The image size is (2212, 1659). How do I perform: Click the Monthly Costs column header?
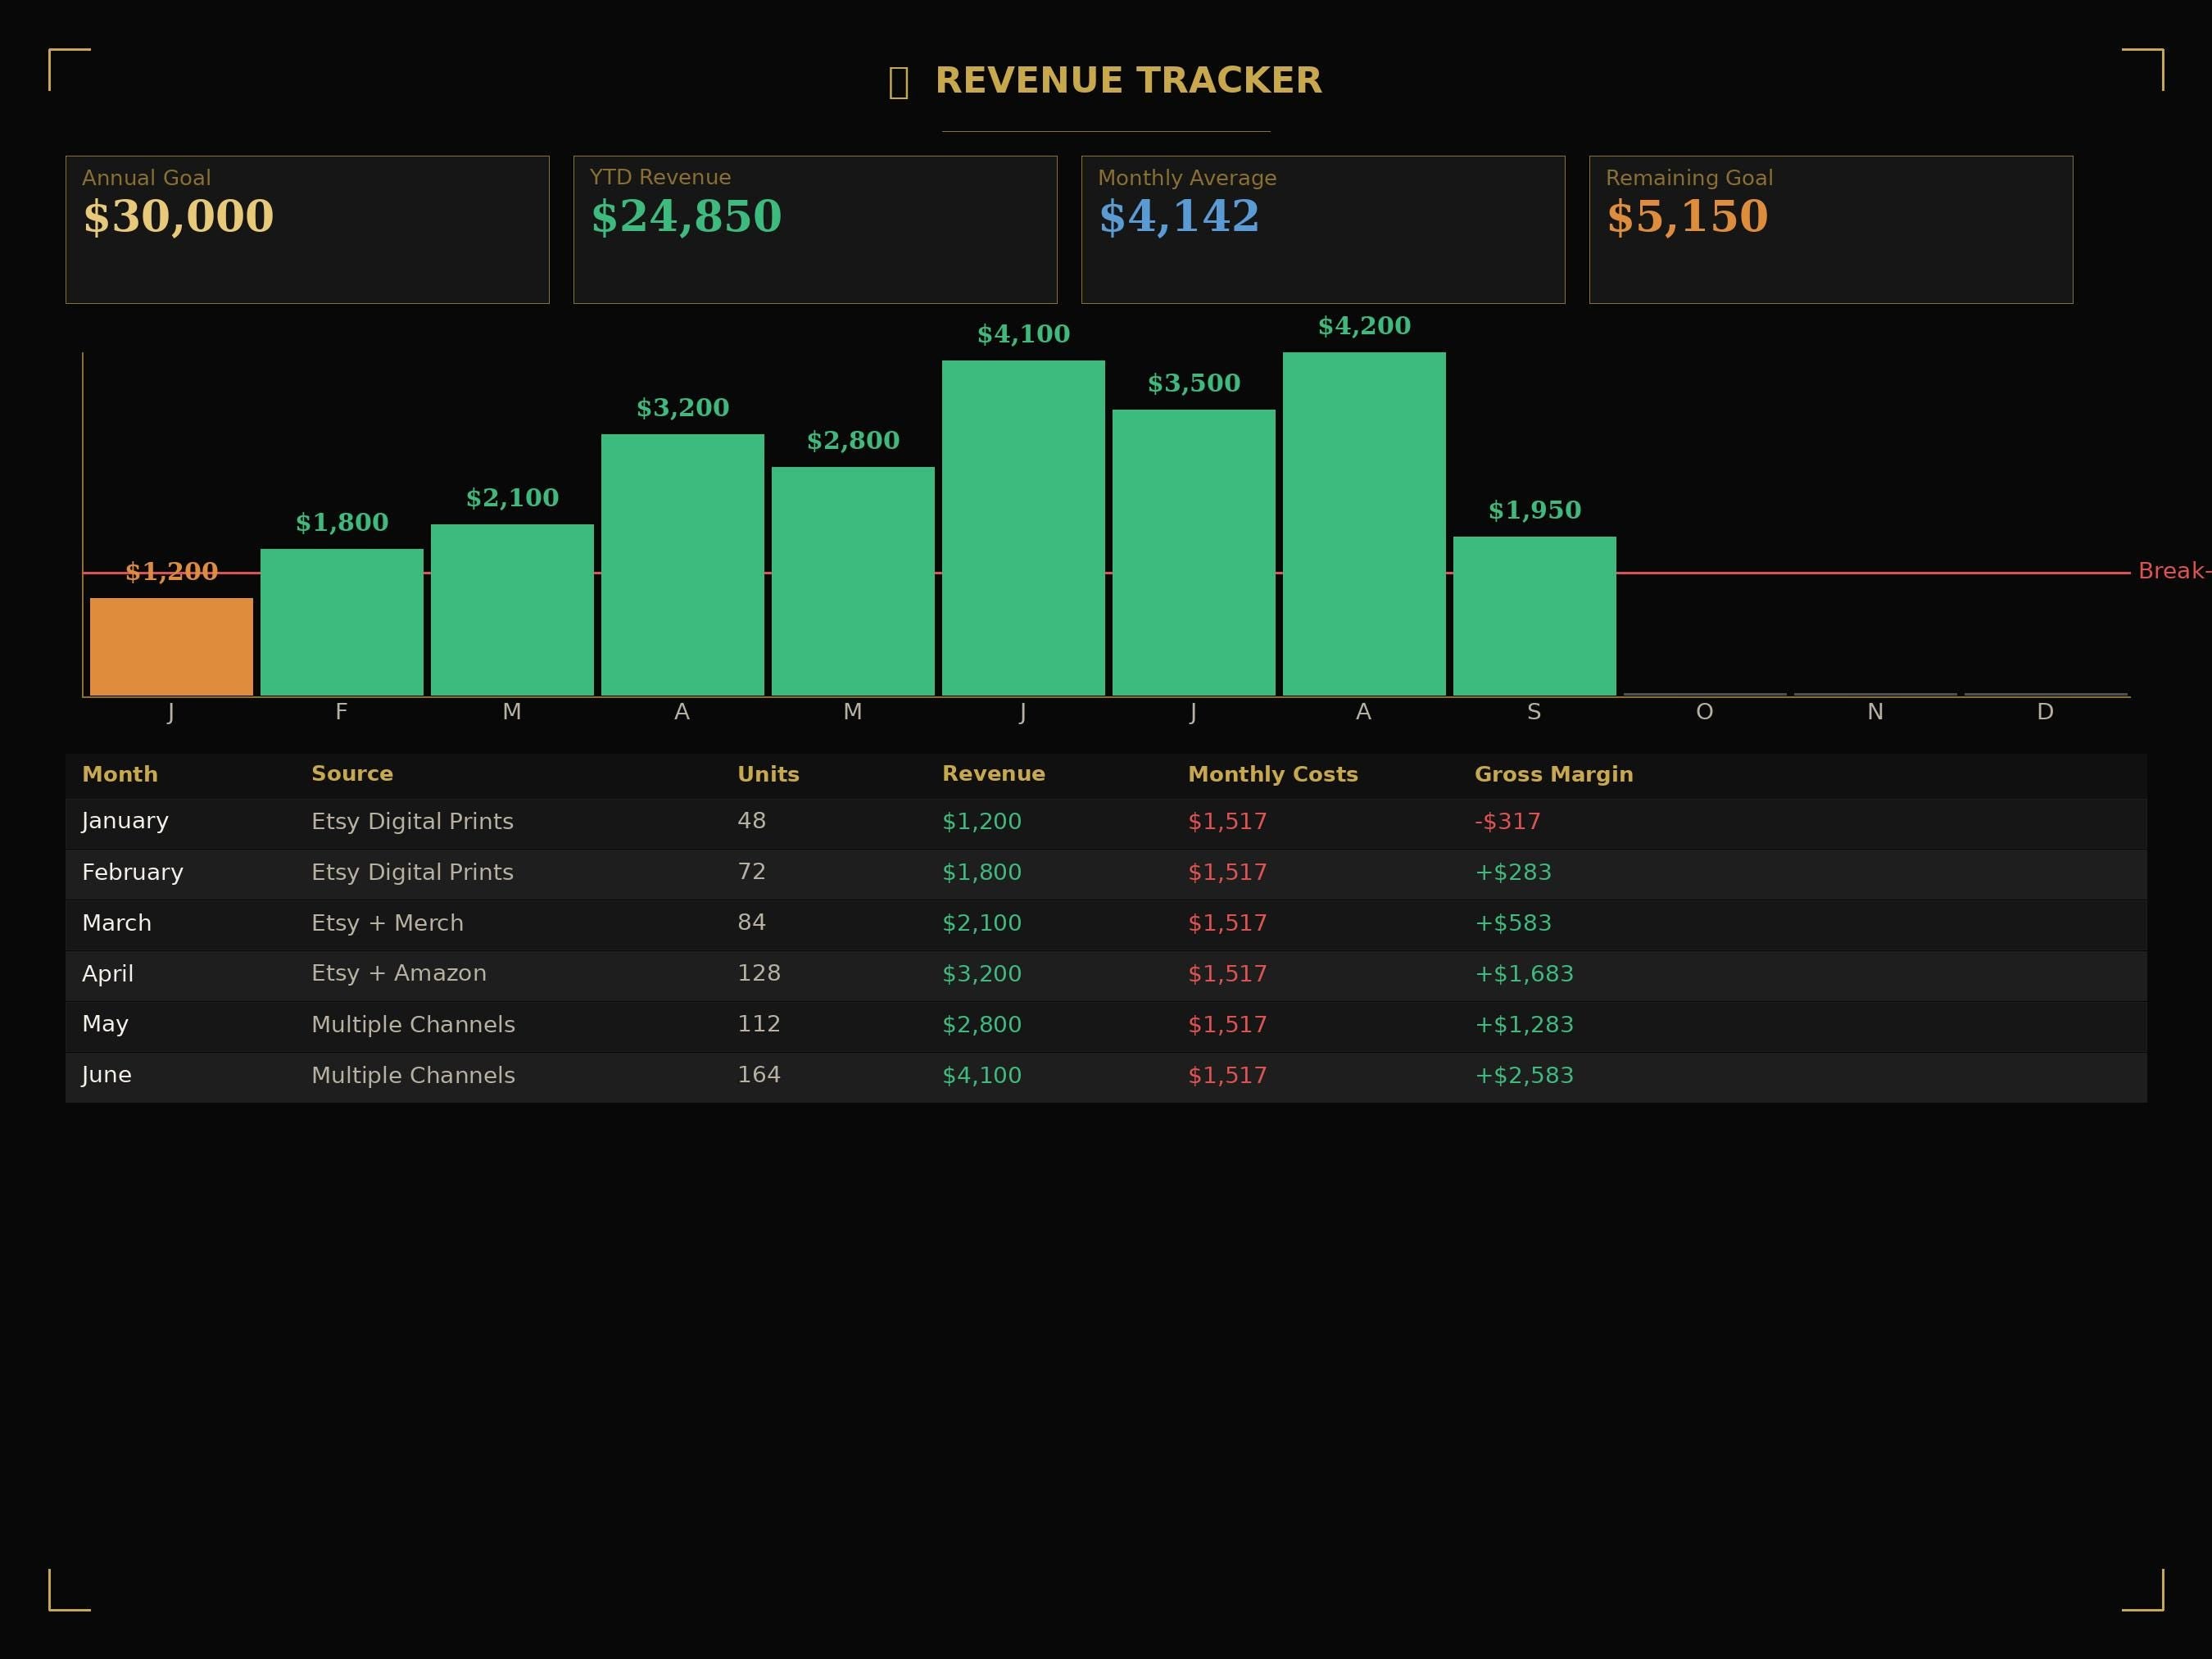pyautogui.click(x=1272, y=774)
